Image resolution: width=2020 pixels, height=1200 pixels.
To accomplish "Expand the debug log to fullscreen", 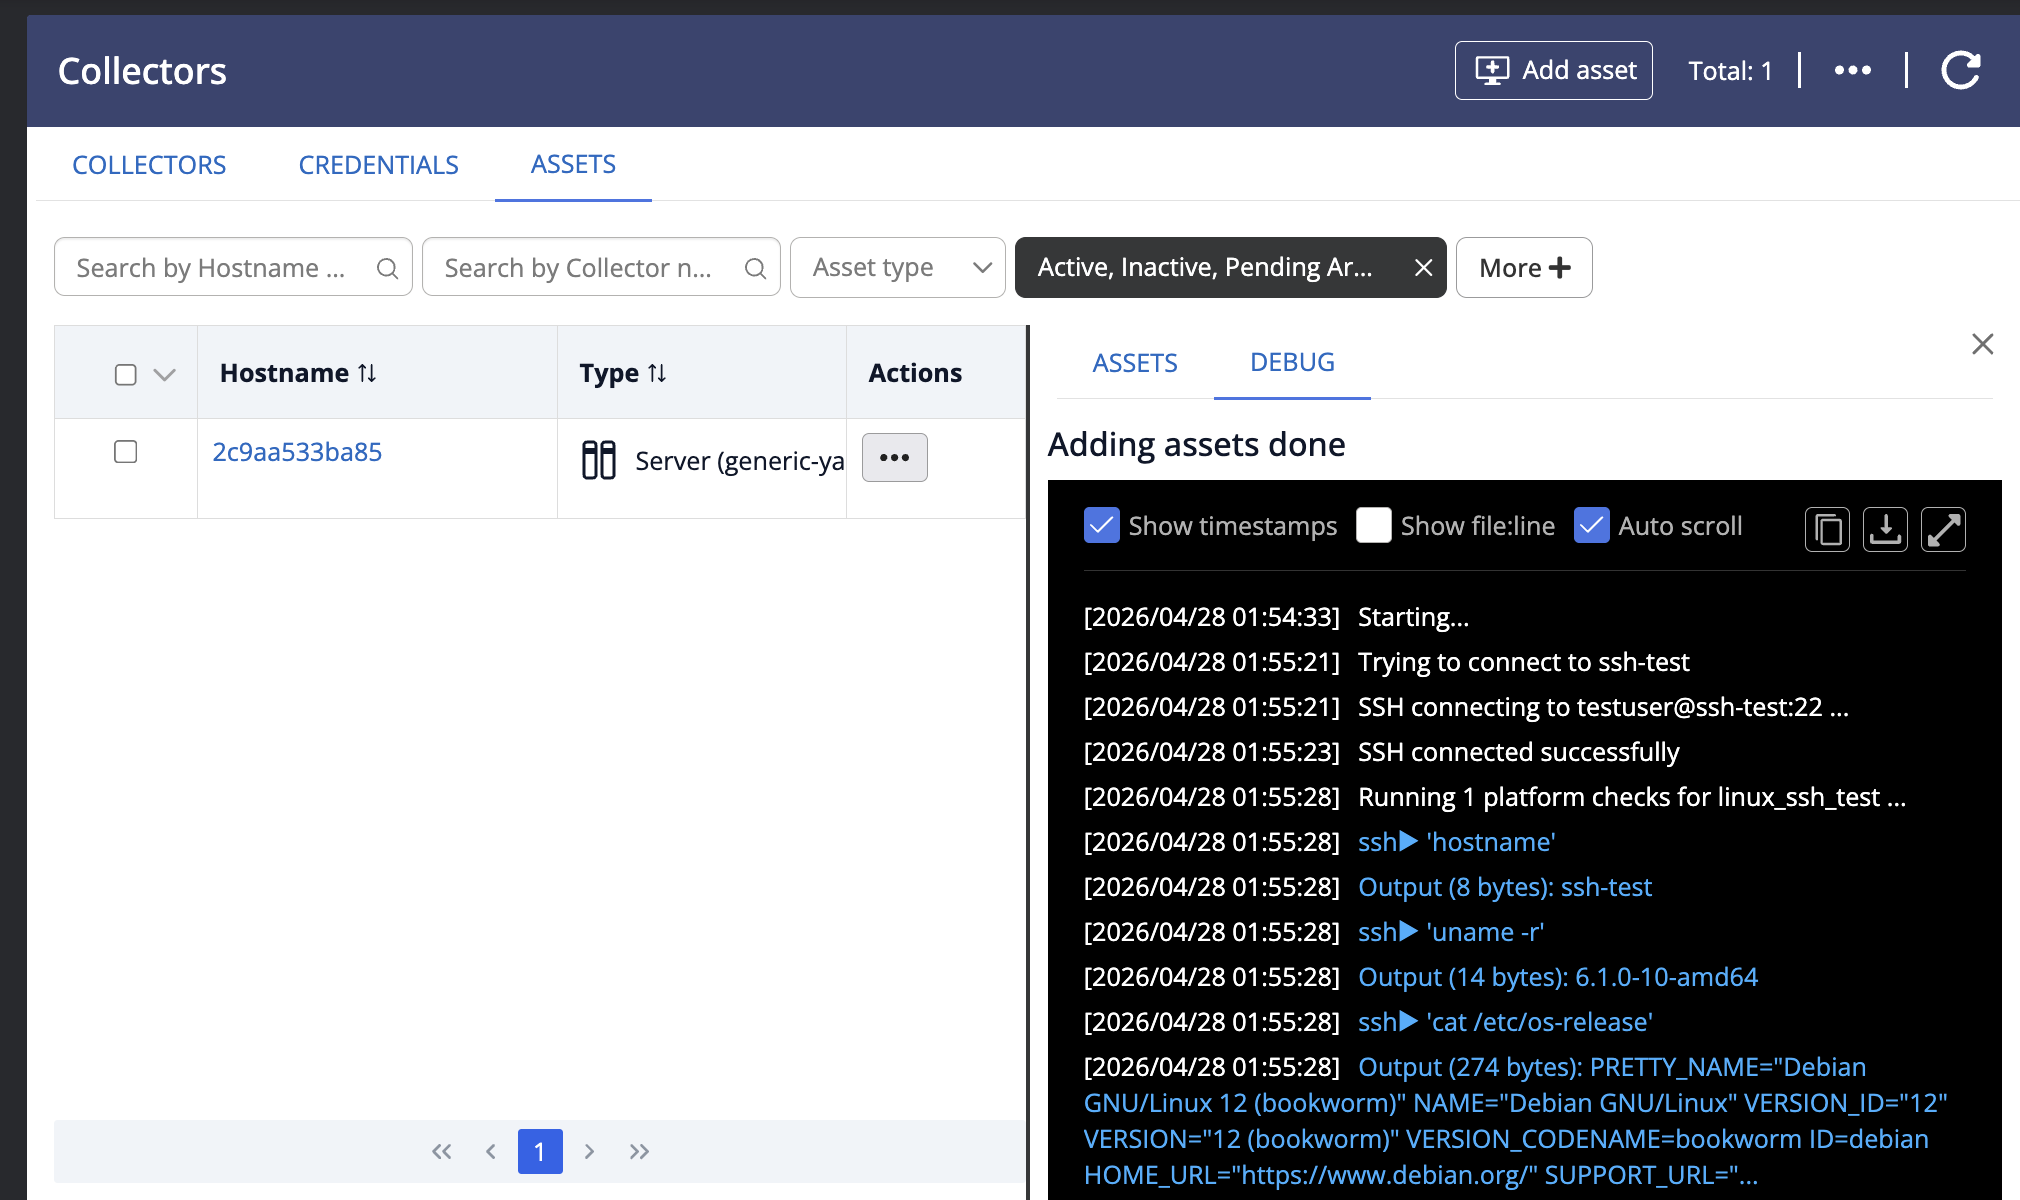I will click(1943, 529).
